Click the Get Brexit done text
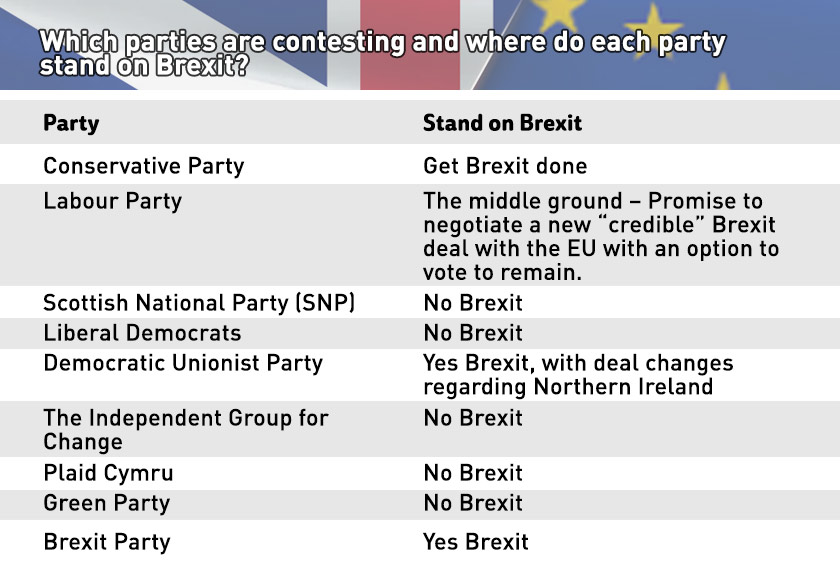The height and width of the screenshot is (570, 840). click(x=505, y=166)
